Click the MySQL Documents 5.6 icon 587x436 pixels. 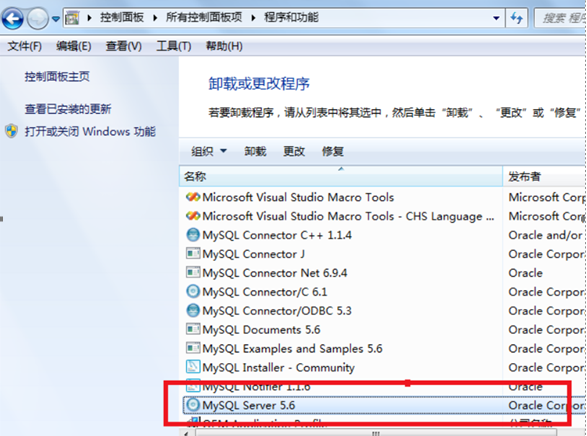tap(193, 329)
